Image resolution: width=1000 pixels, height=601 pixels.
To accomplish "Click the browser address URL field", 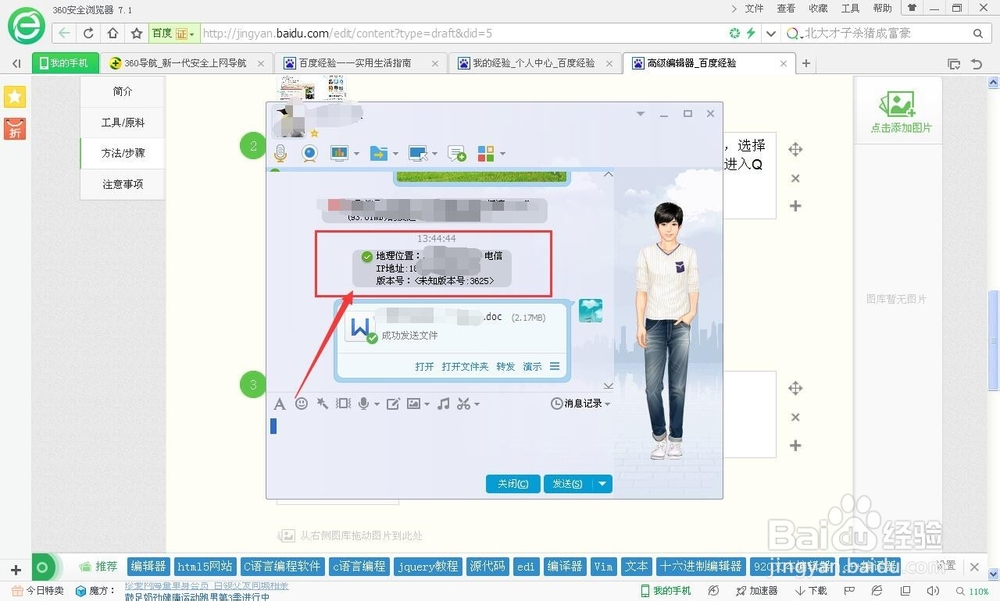I will click(462, 33).
